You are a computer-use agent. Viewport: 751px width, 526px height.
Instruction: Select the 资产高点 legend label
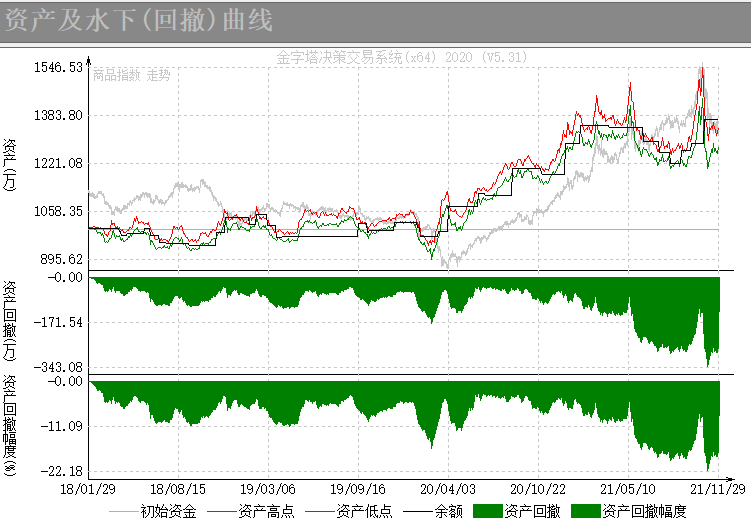pos(266,512)
